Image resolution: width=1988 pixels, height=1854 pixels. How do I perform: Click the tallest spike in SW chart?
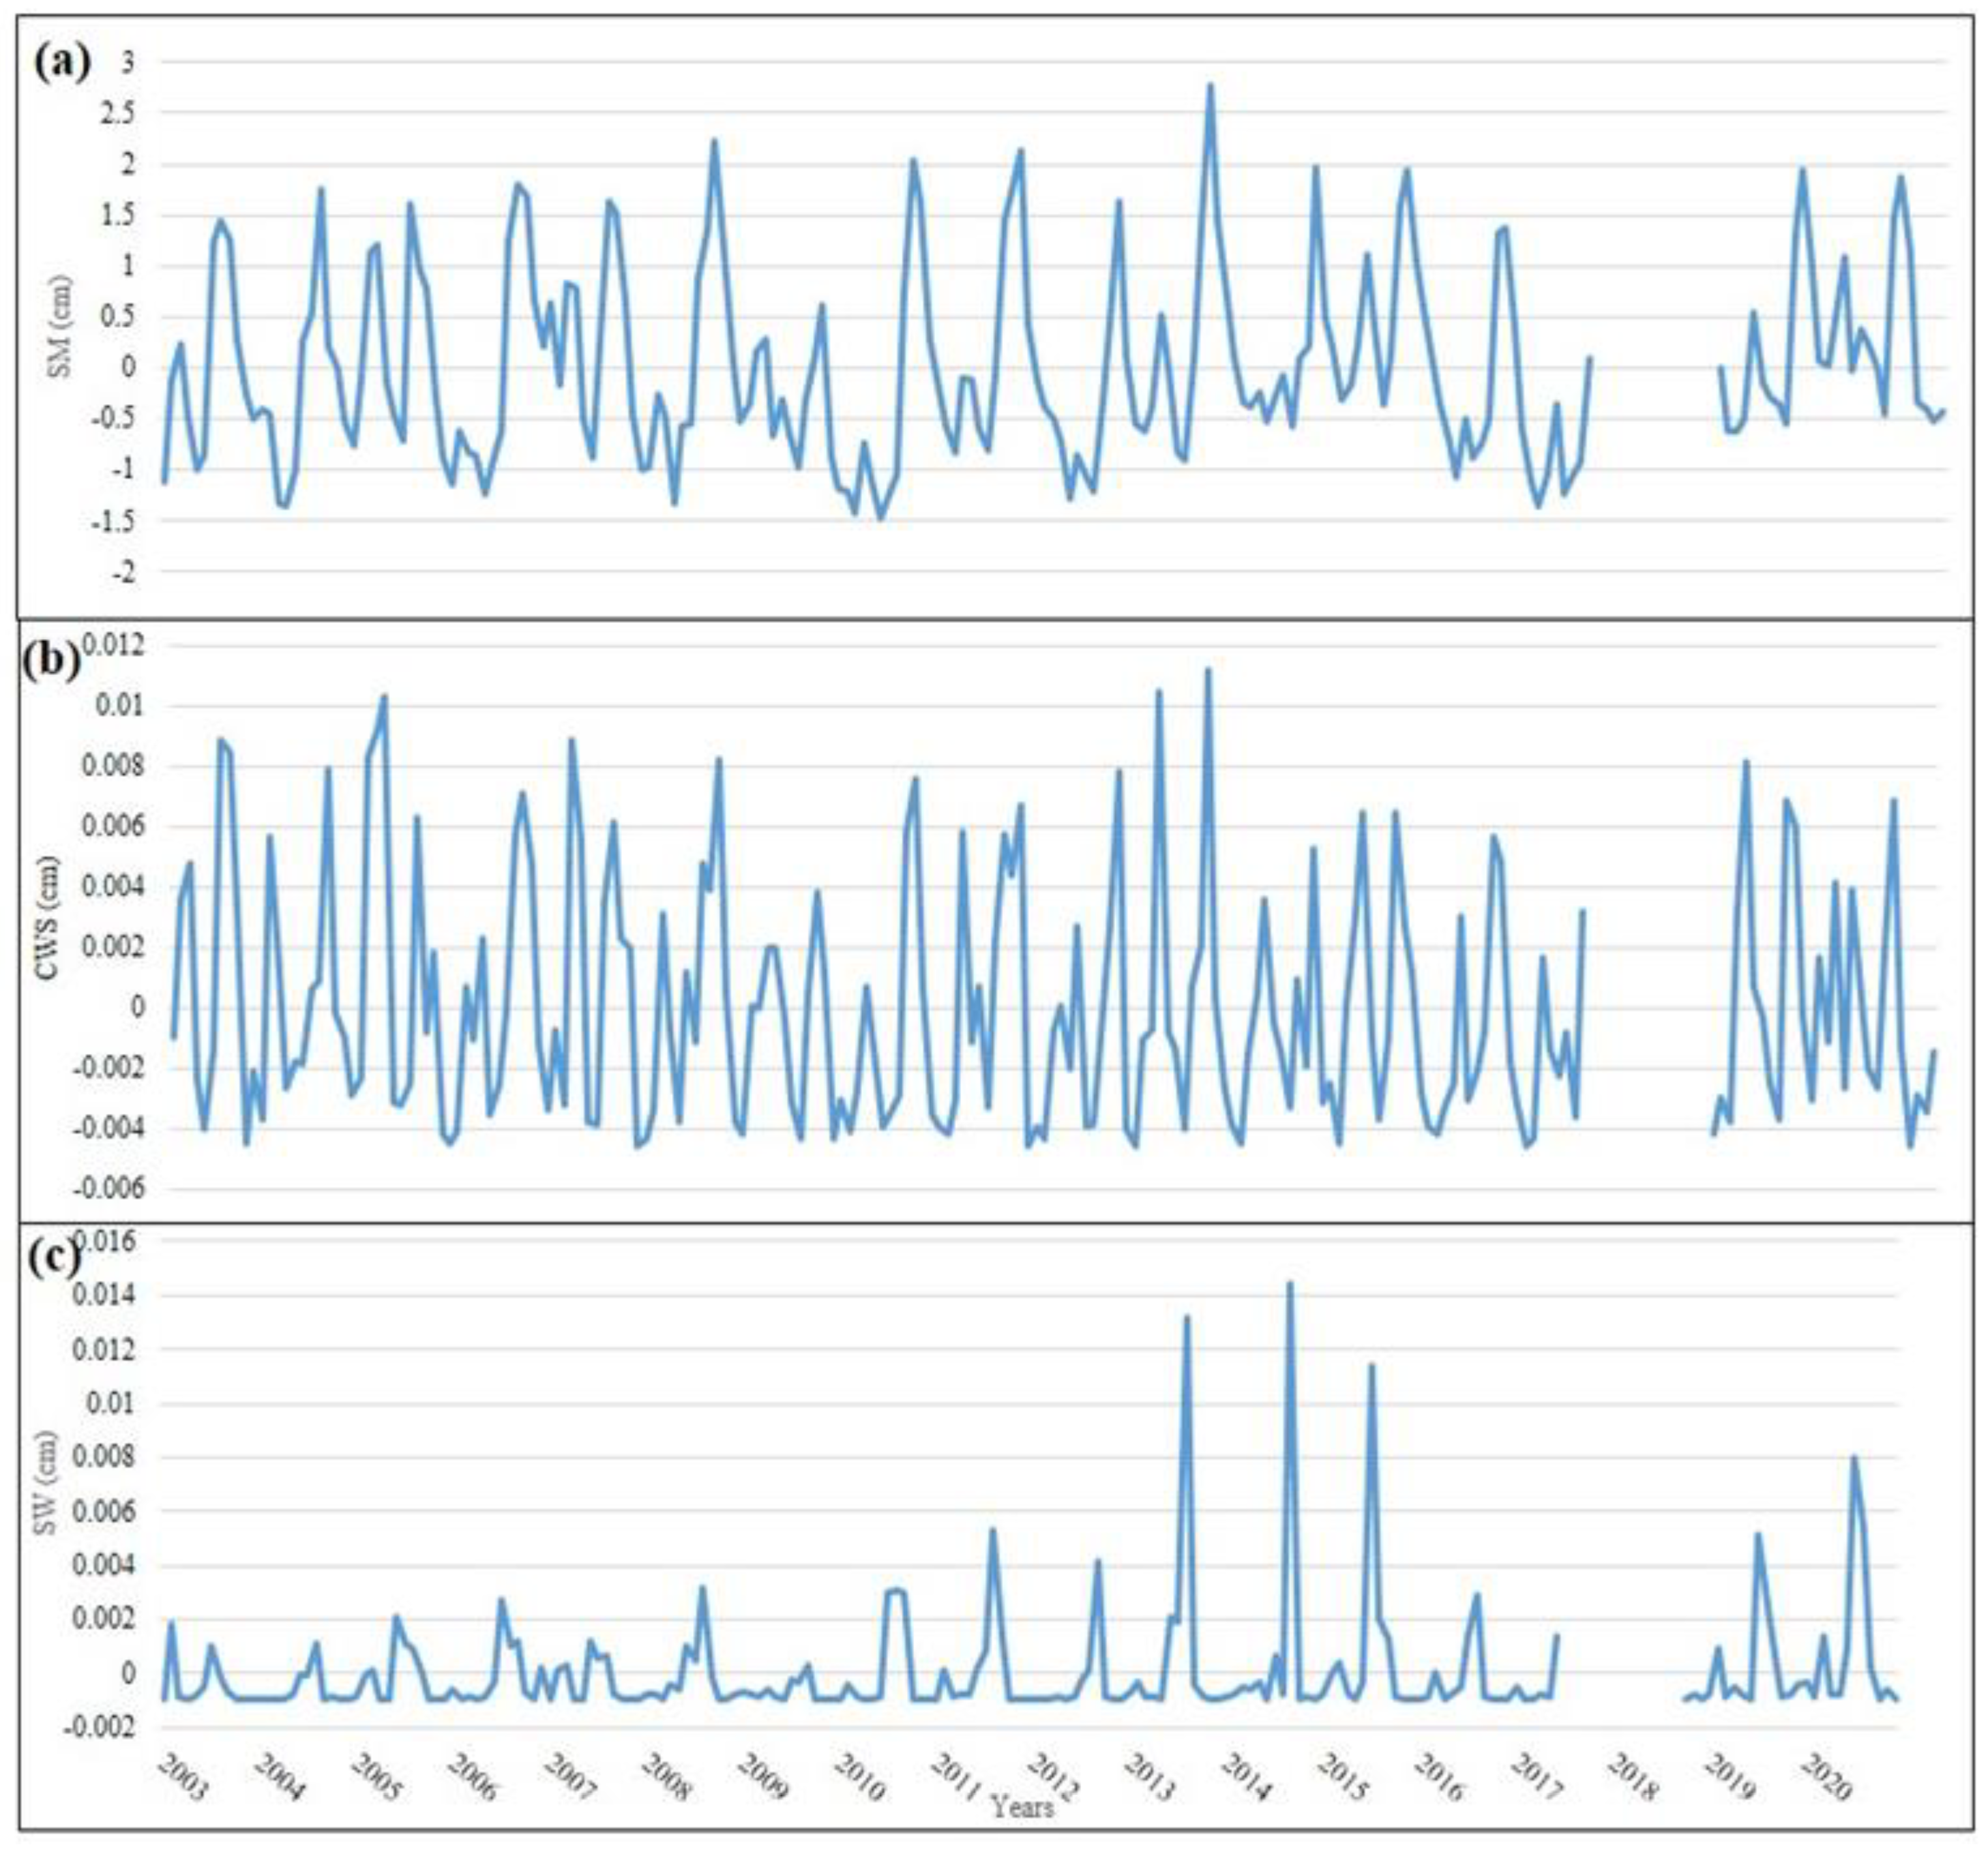pyautogui.click(x=1289, y=1285)
